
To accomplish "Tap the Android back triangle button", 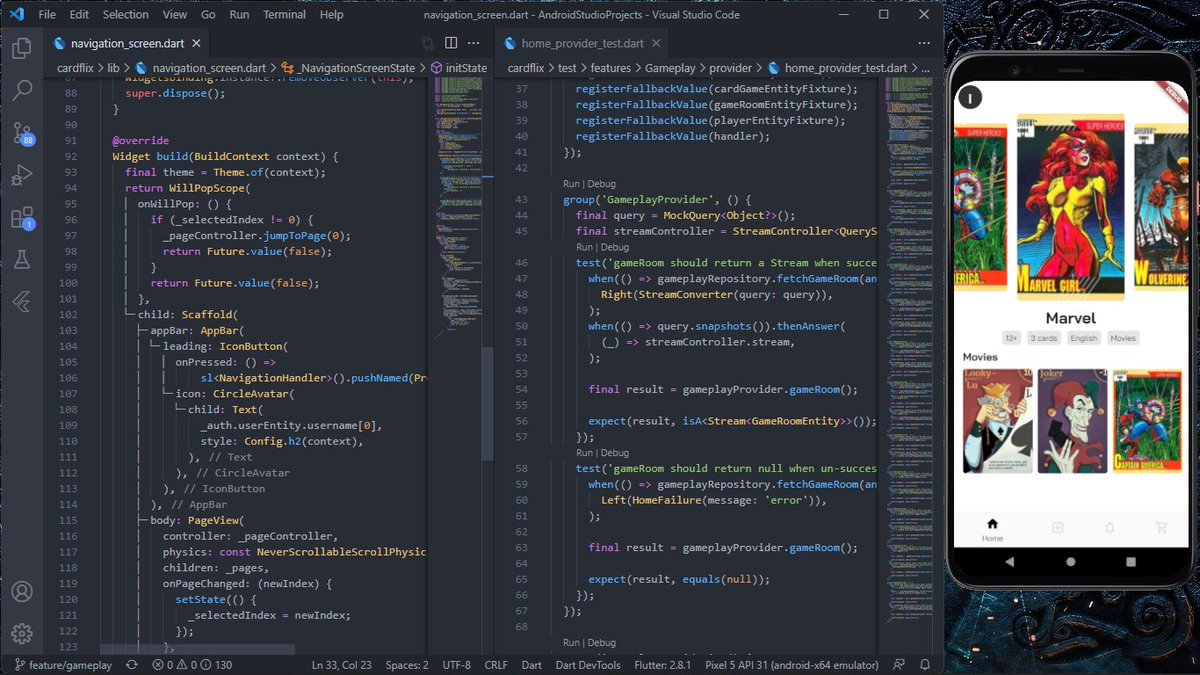I will click(x=1010, y=564).
